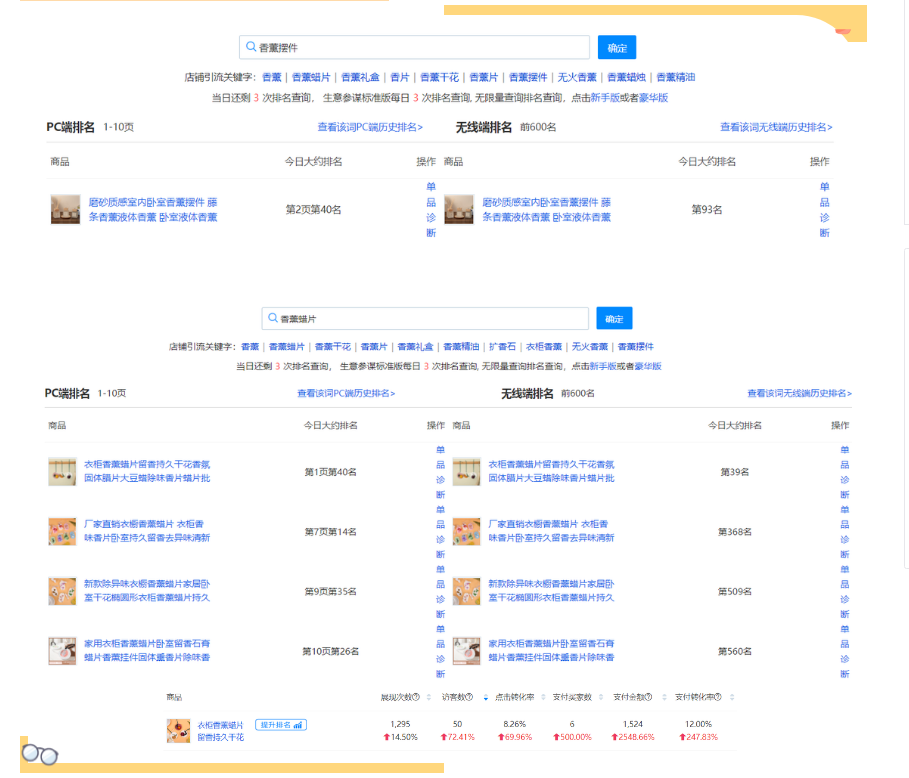Image resolution: width=909 pixels, height=778 pixels.
Task: Choose the 衣柜香薰 keyword link
Action: coord(543,347)
